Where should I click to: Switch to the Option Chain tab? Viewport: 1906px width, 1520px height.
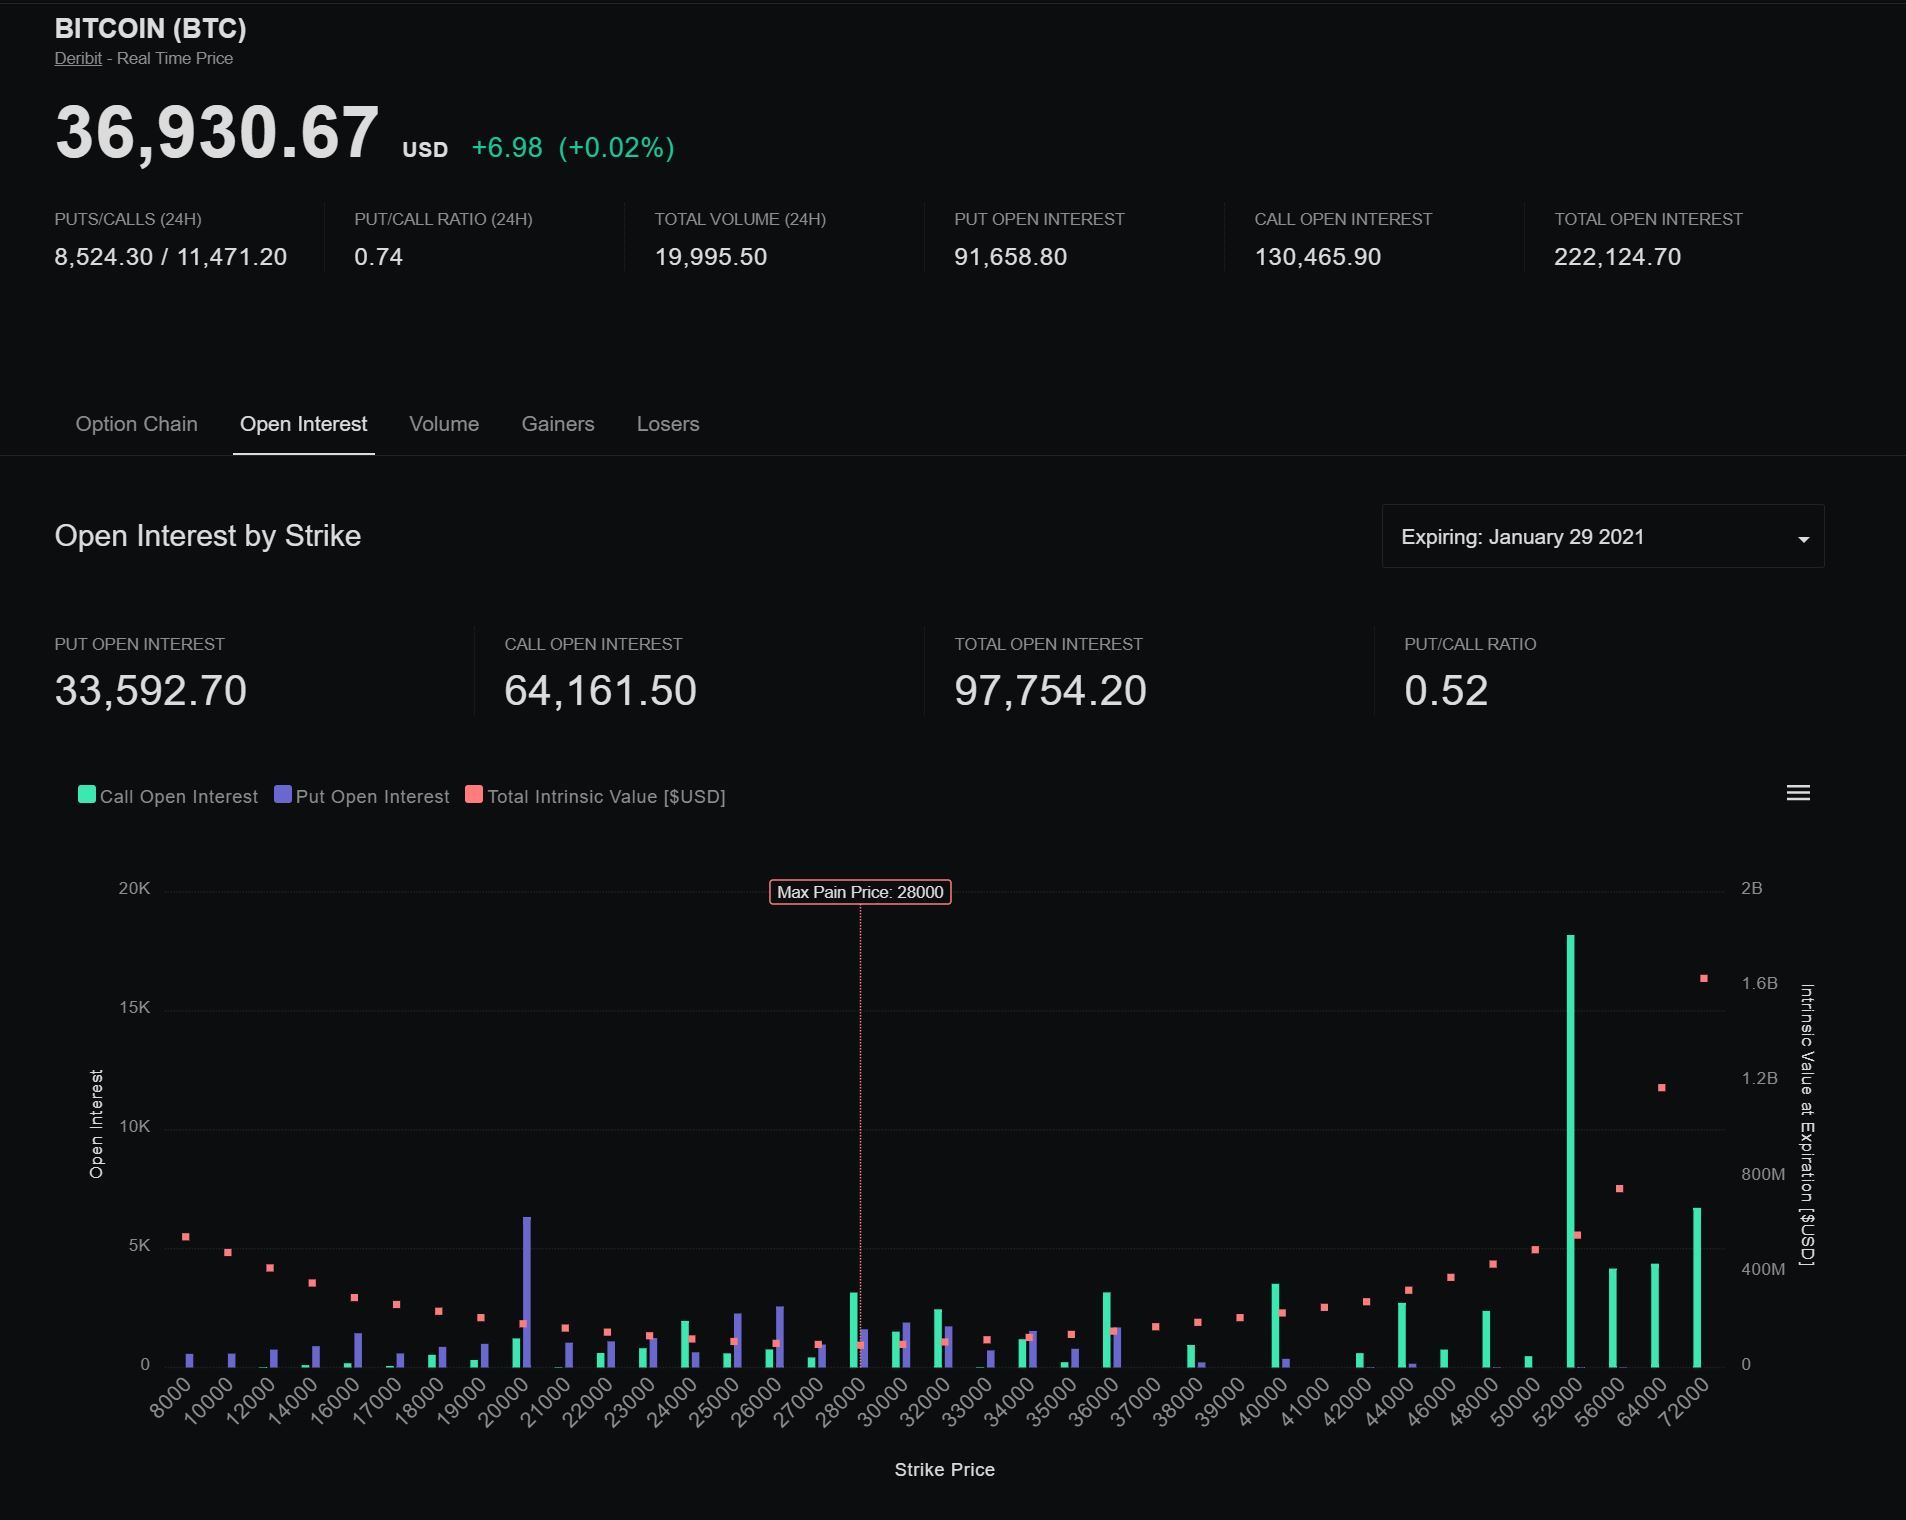coord(137,424)
